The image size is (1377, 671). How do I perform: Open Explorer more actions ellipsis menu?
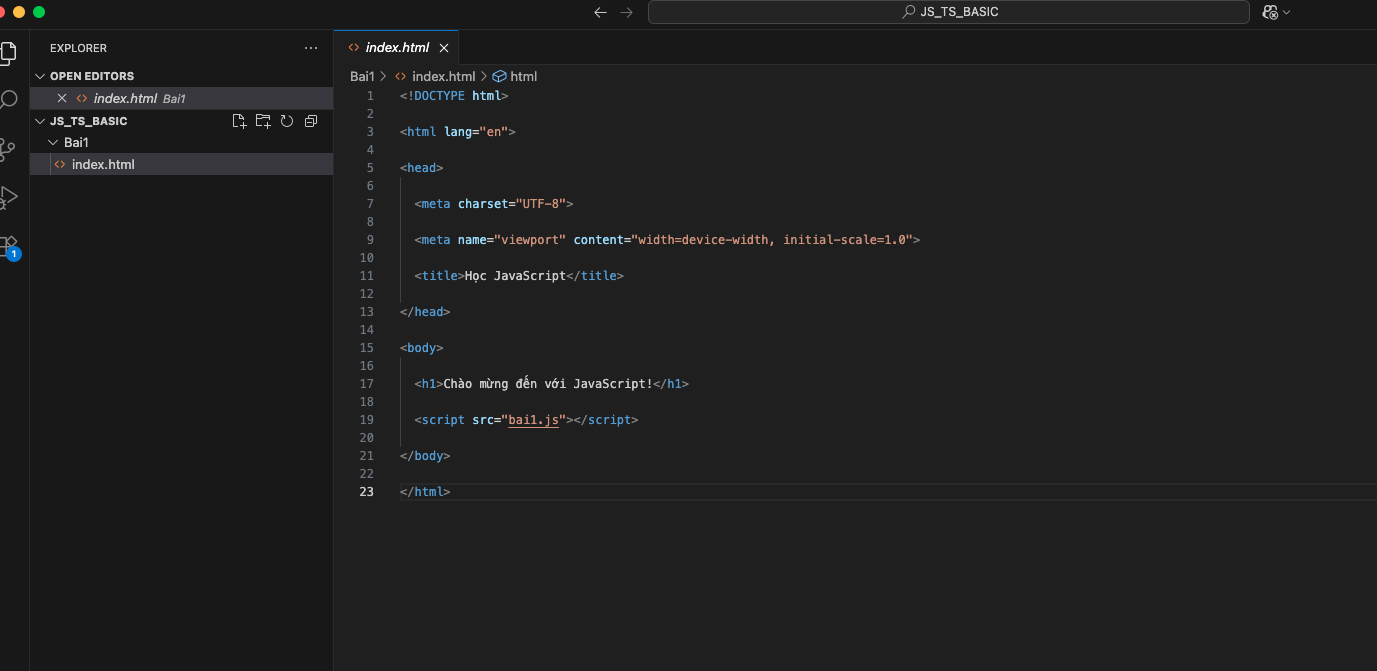[311, 48]
